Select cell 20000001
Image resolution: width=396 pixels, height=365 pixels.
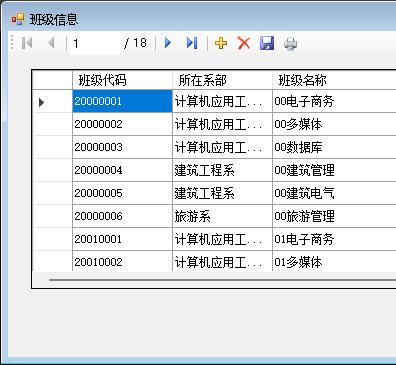click(x=122, y=101)
